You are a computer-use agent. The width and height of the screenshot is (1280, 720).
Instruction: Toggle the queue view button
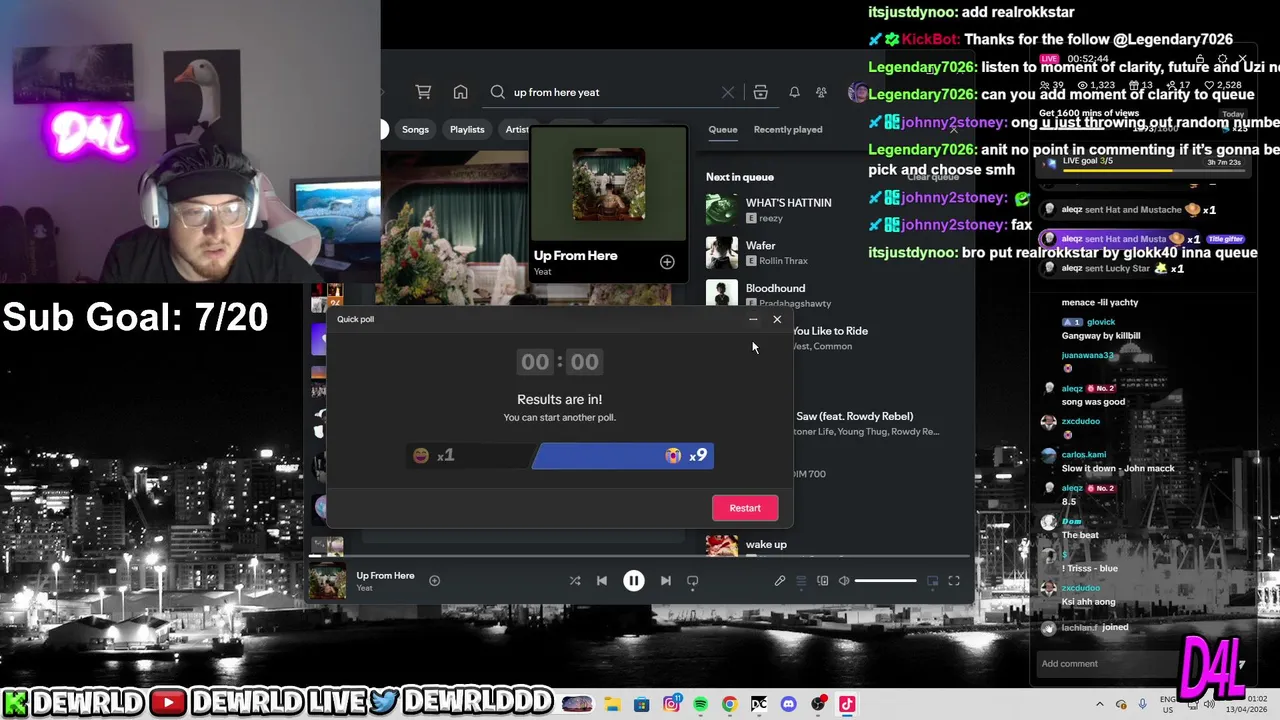(801, 580)
